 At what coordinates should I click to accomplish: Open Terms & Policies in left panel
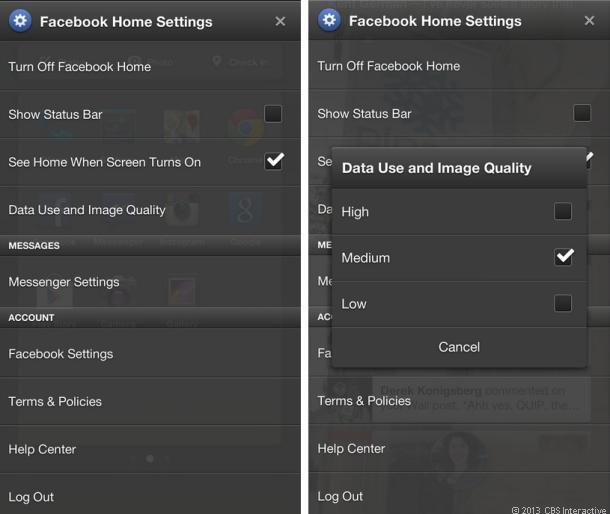(x=55, y=401)
